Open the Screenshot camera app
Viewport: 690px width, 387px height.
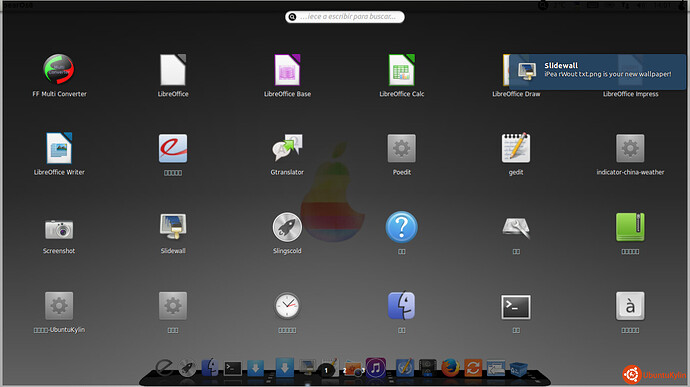coord(59,229)
